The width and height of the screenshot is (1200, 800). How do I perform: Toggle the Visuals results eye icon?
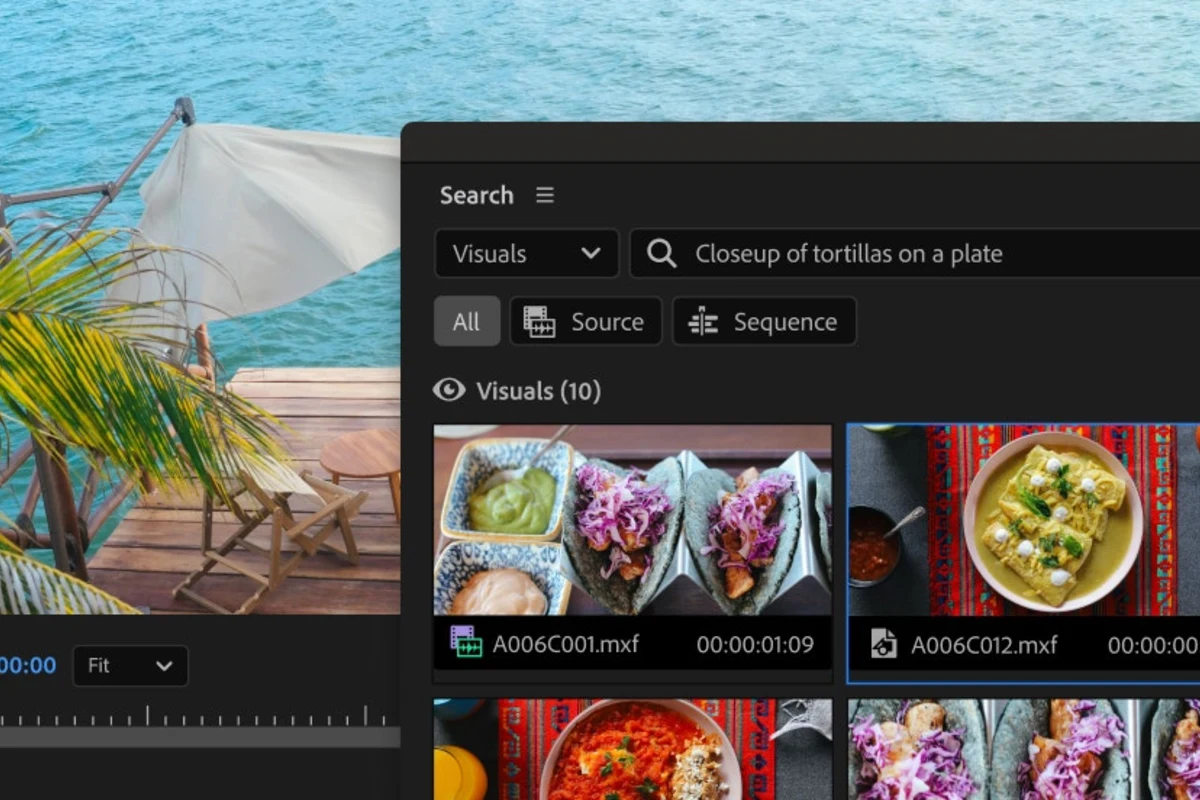point(449,390)
